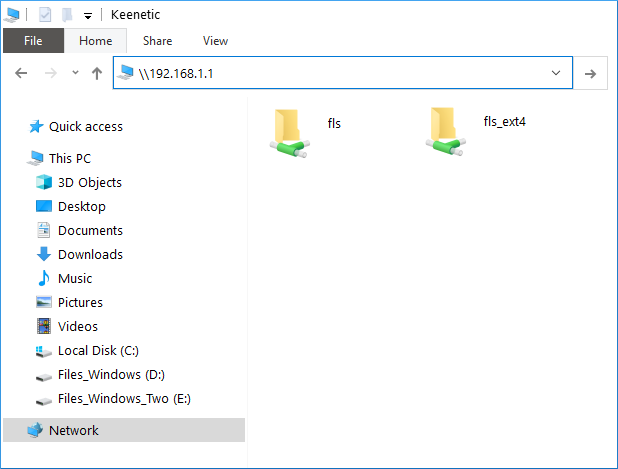Open the Music folder in sidebar

point(74,278)
